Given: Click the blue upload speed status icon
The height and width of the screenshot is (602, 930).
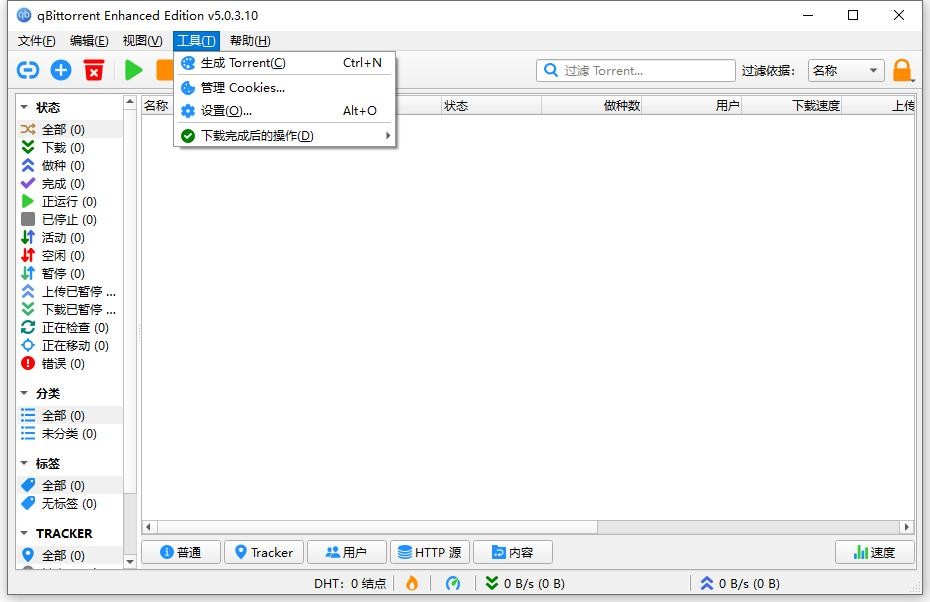Looking at the screenshot, I should [x=707, y=583].
